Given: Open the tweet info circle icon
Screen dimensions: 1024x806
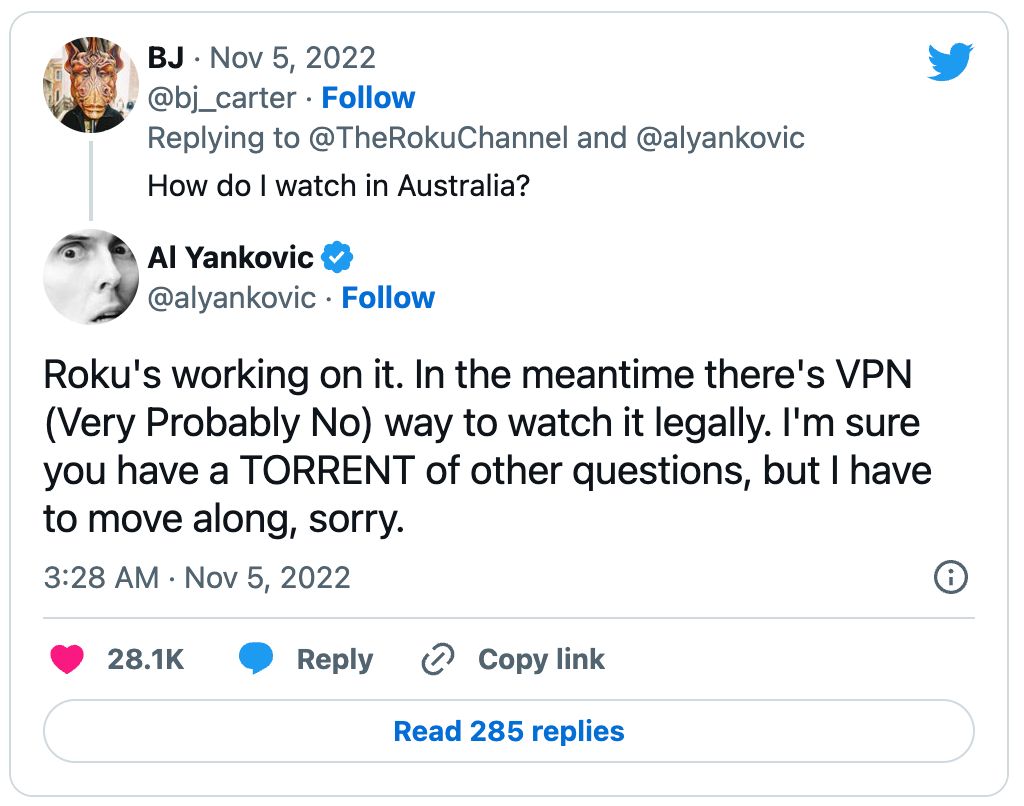Looking at the screenshot, I should (950, 577).
